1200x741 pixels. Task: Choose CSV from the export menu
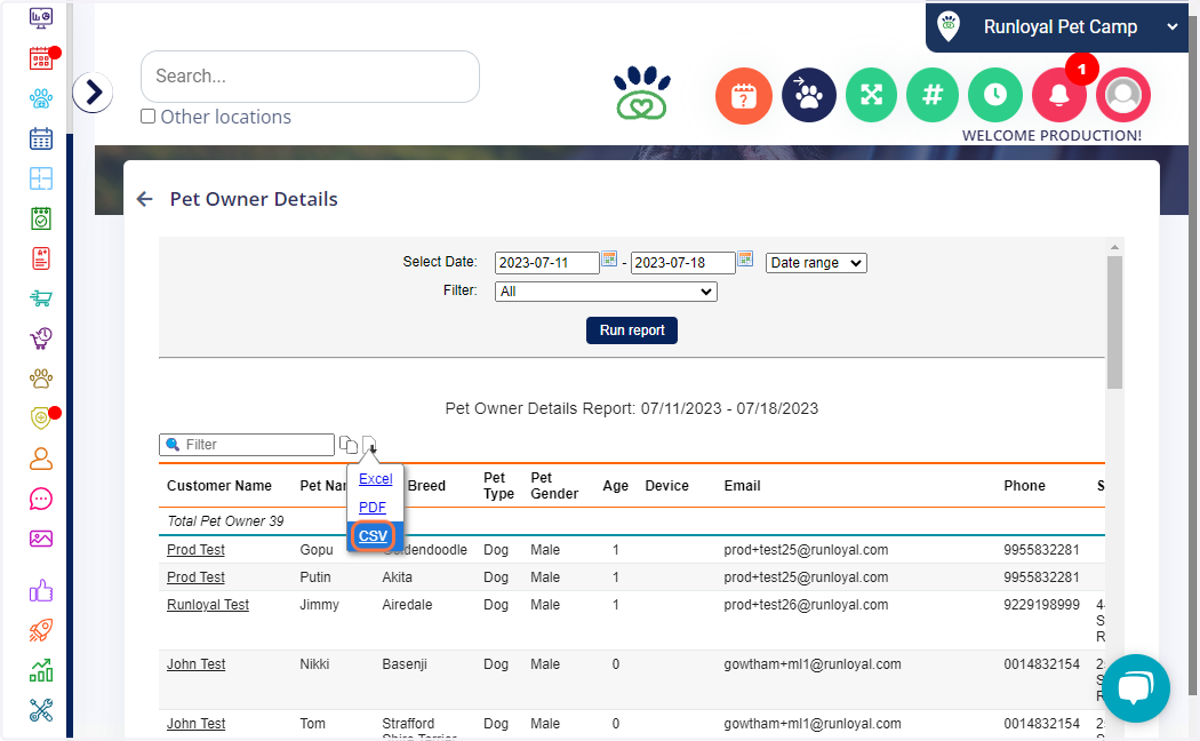pos(373,536)
